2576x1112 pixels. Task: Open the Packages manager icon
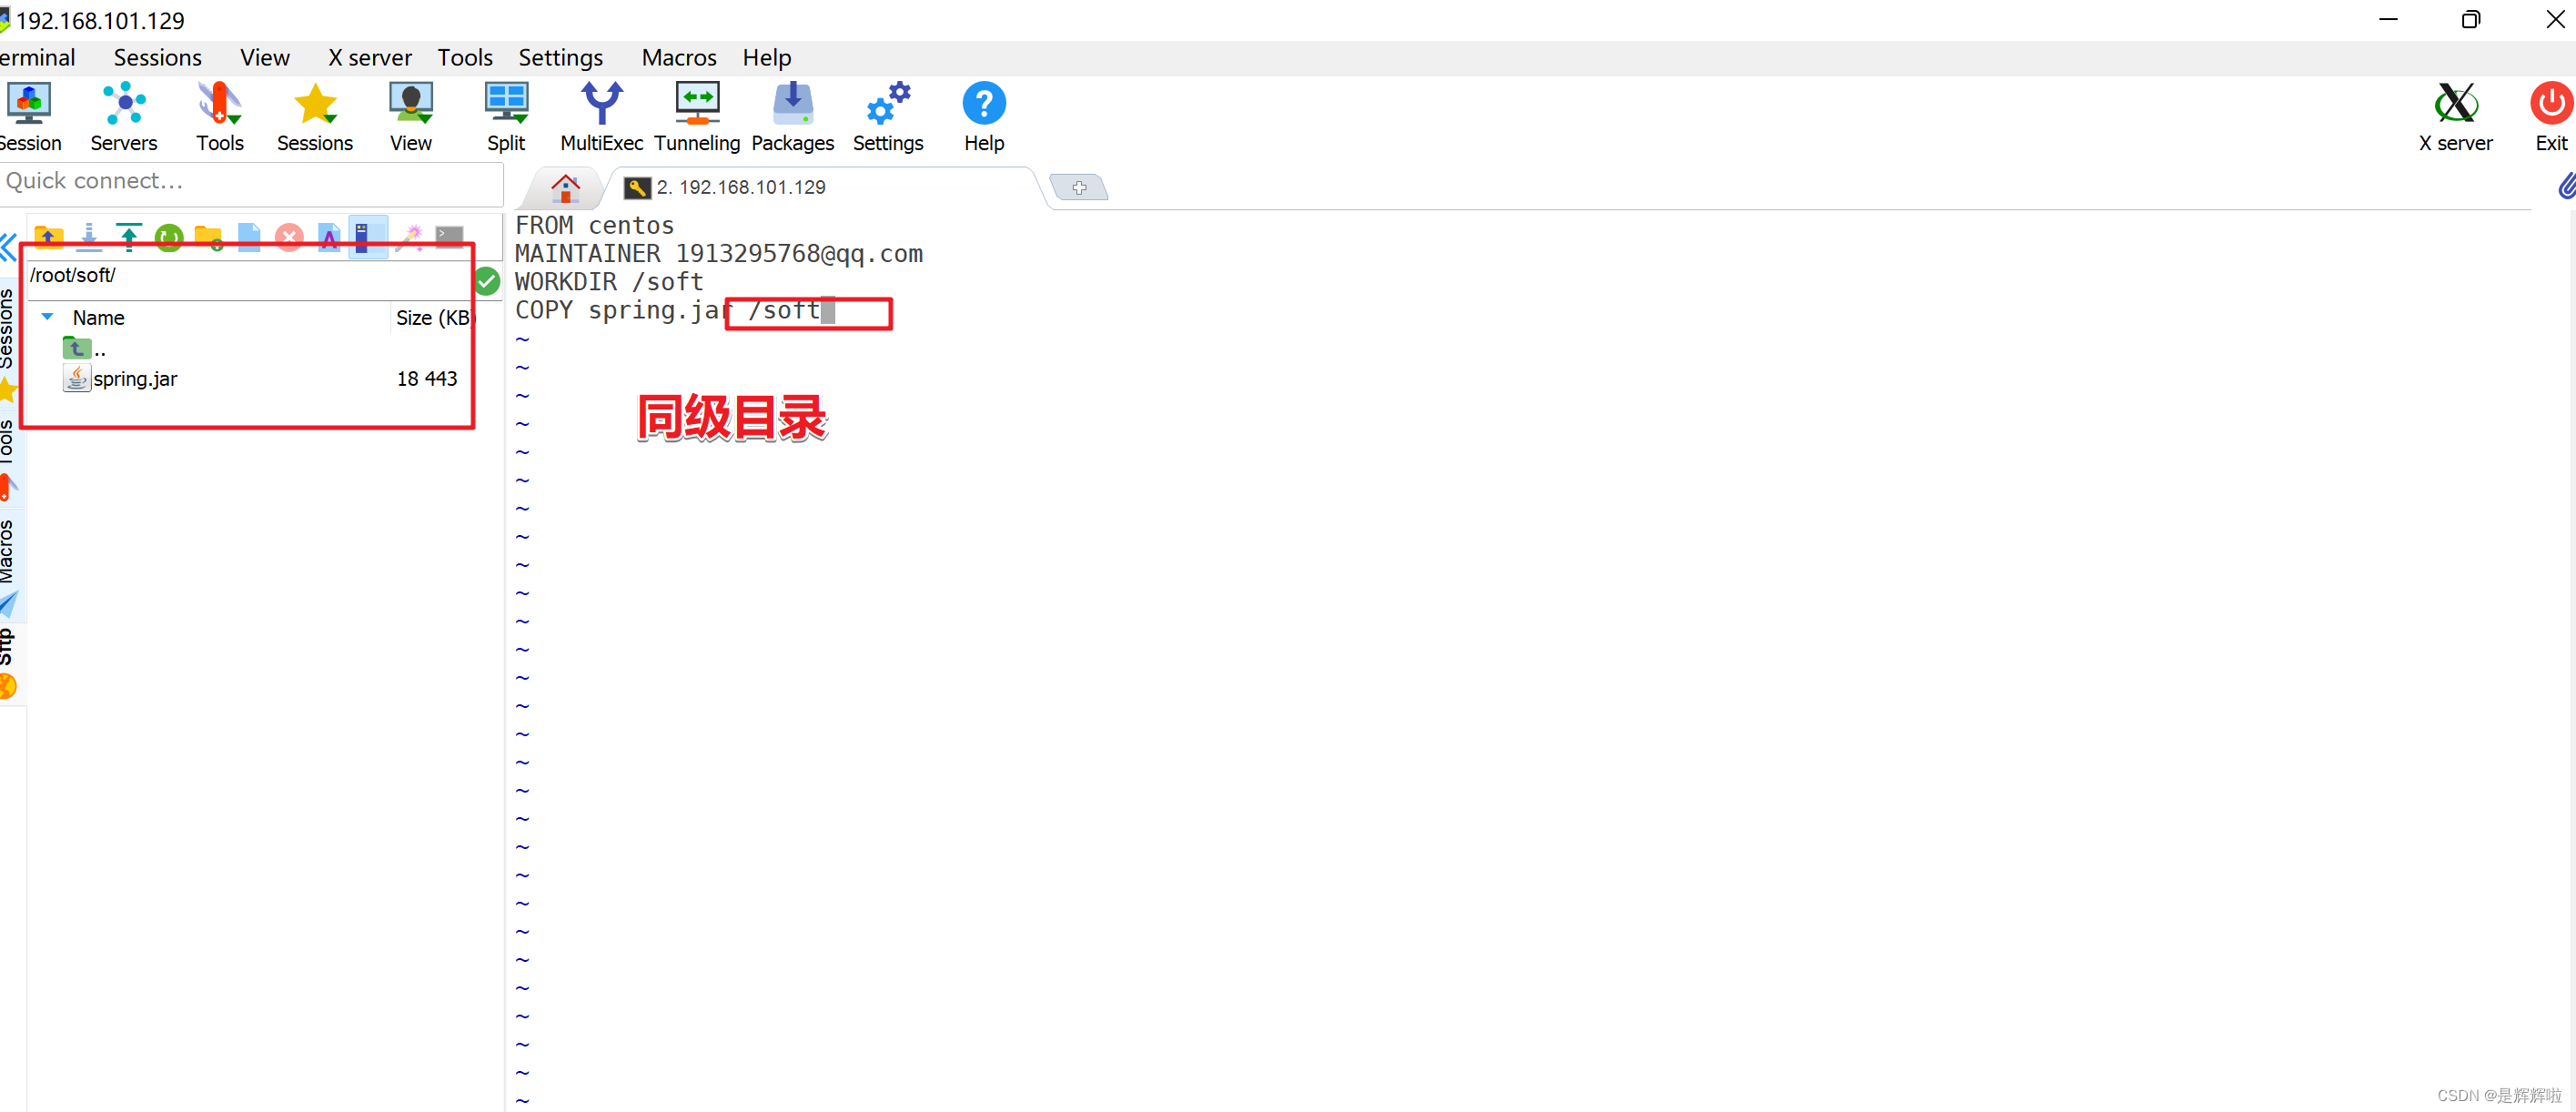point(792,116)
